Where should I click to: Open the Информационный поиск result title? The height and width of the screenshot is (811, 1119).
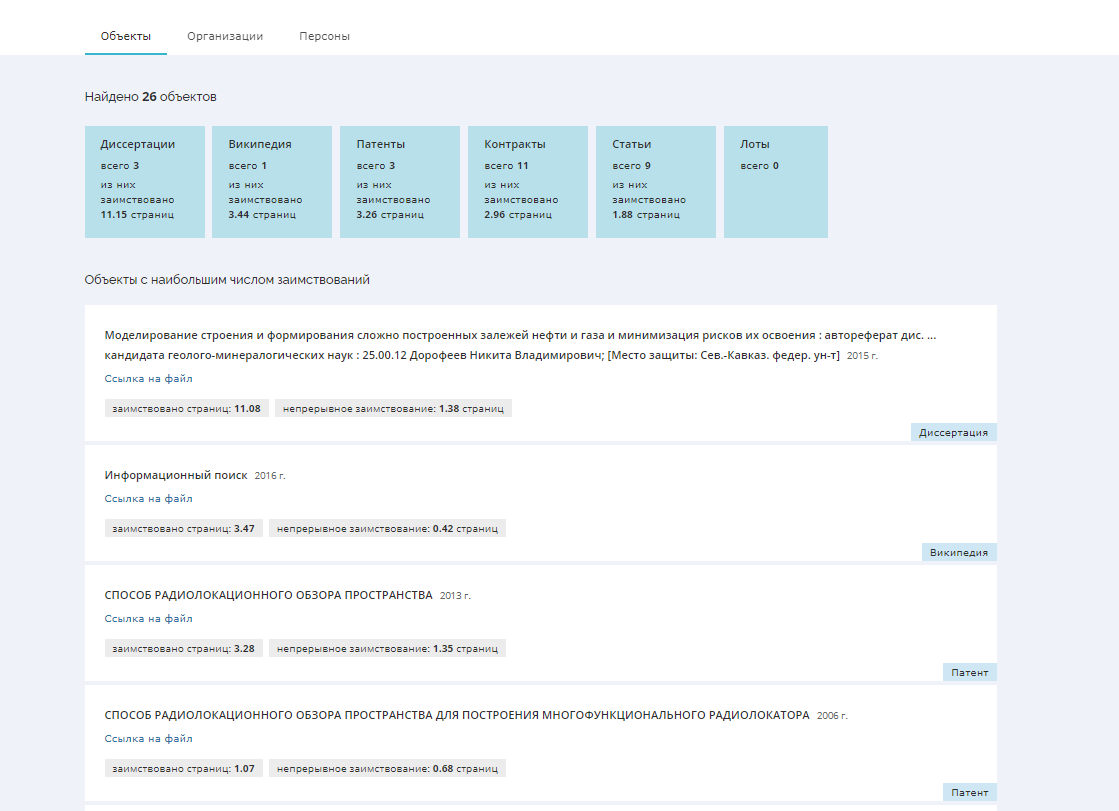[x=175, y=475]
